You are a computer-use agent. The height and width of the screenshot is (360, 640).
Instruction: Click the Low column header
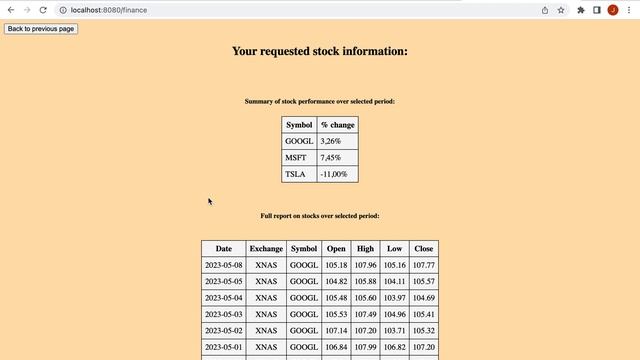[x=394, y=249]
